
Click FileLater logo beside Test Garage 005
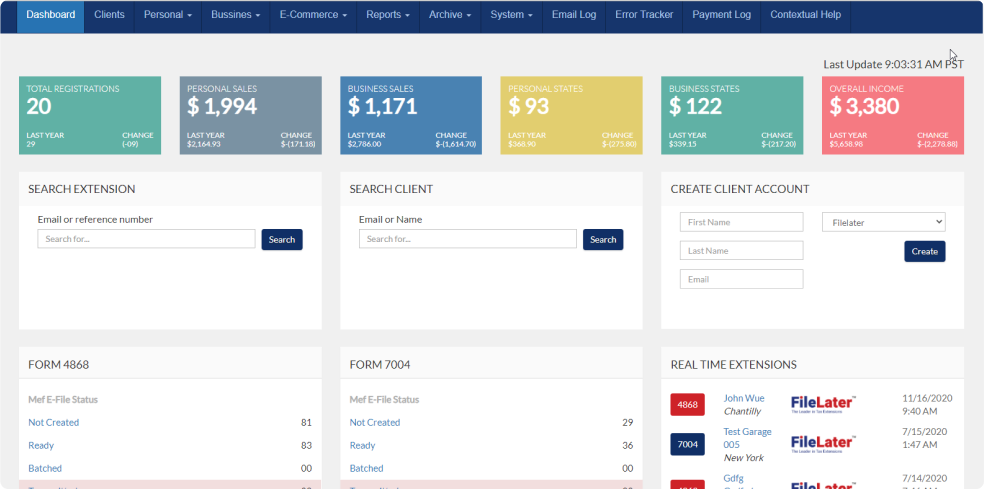[x=823, y=443]
